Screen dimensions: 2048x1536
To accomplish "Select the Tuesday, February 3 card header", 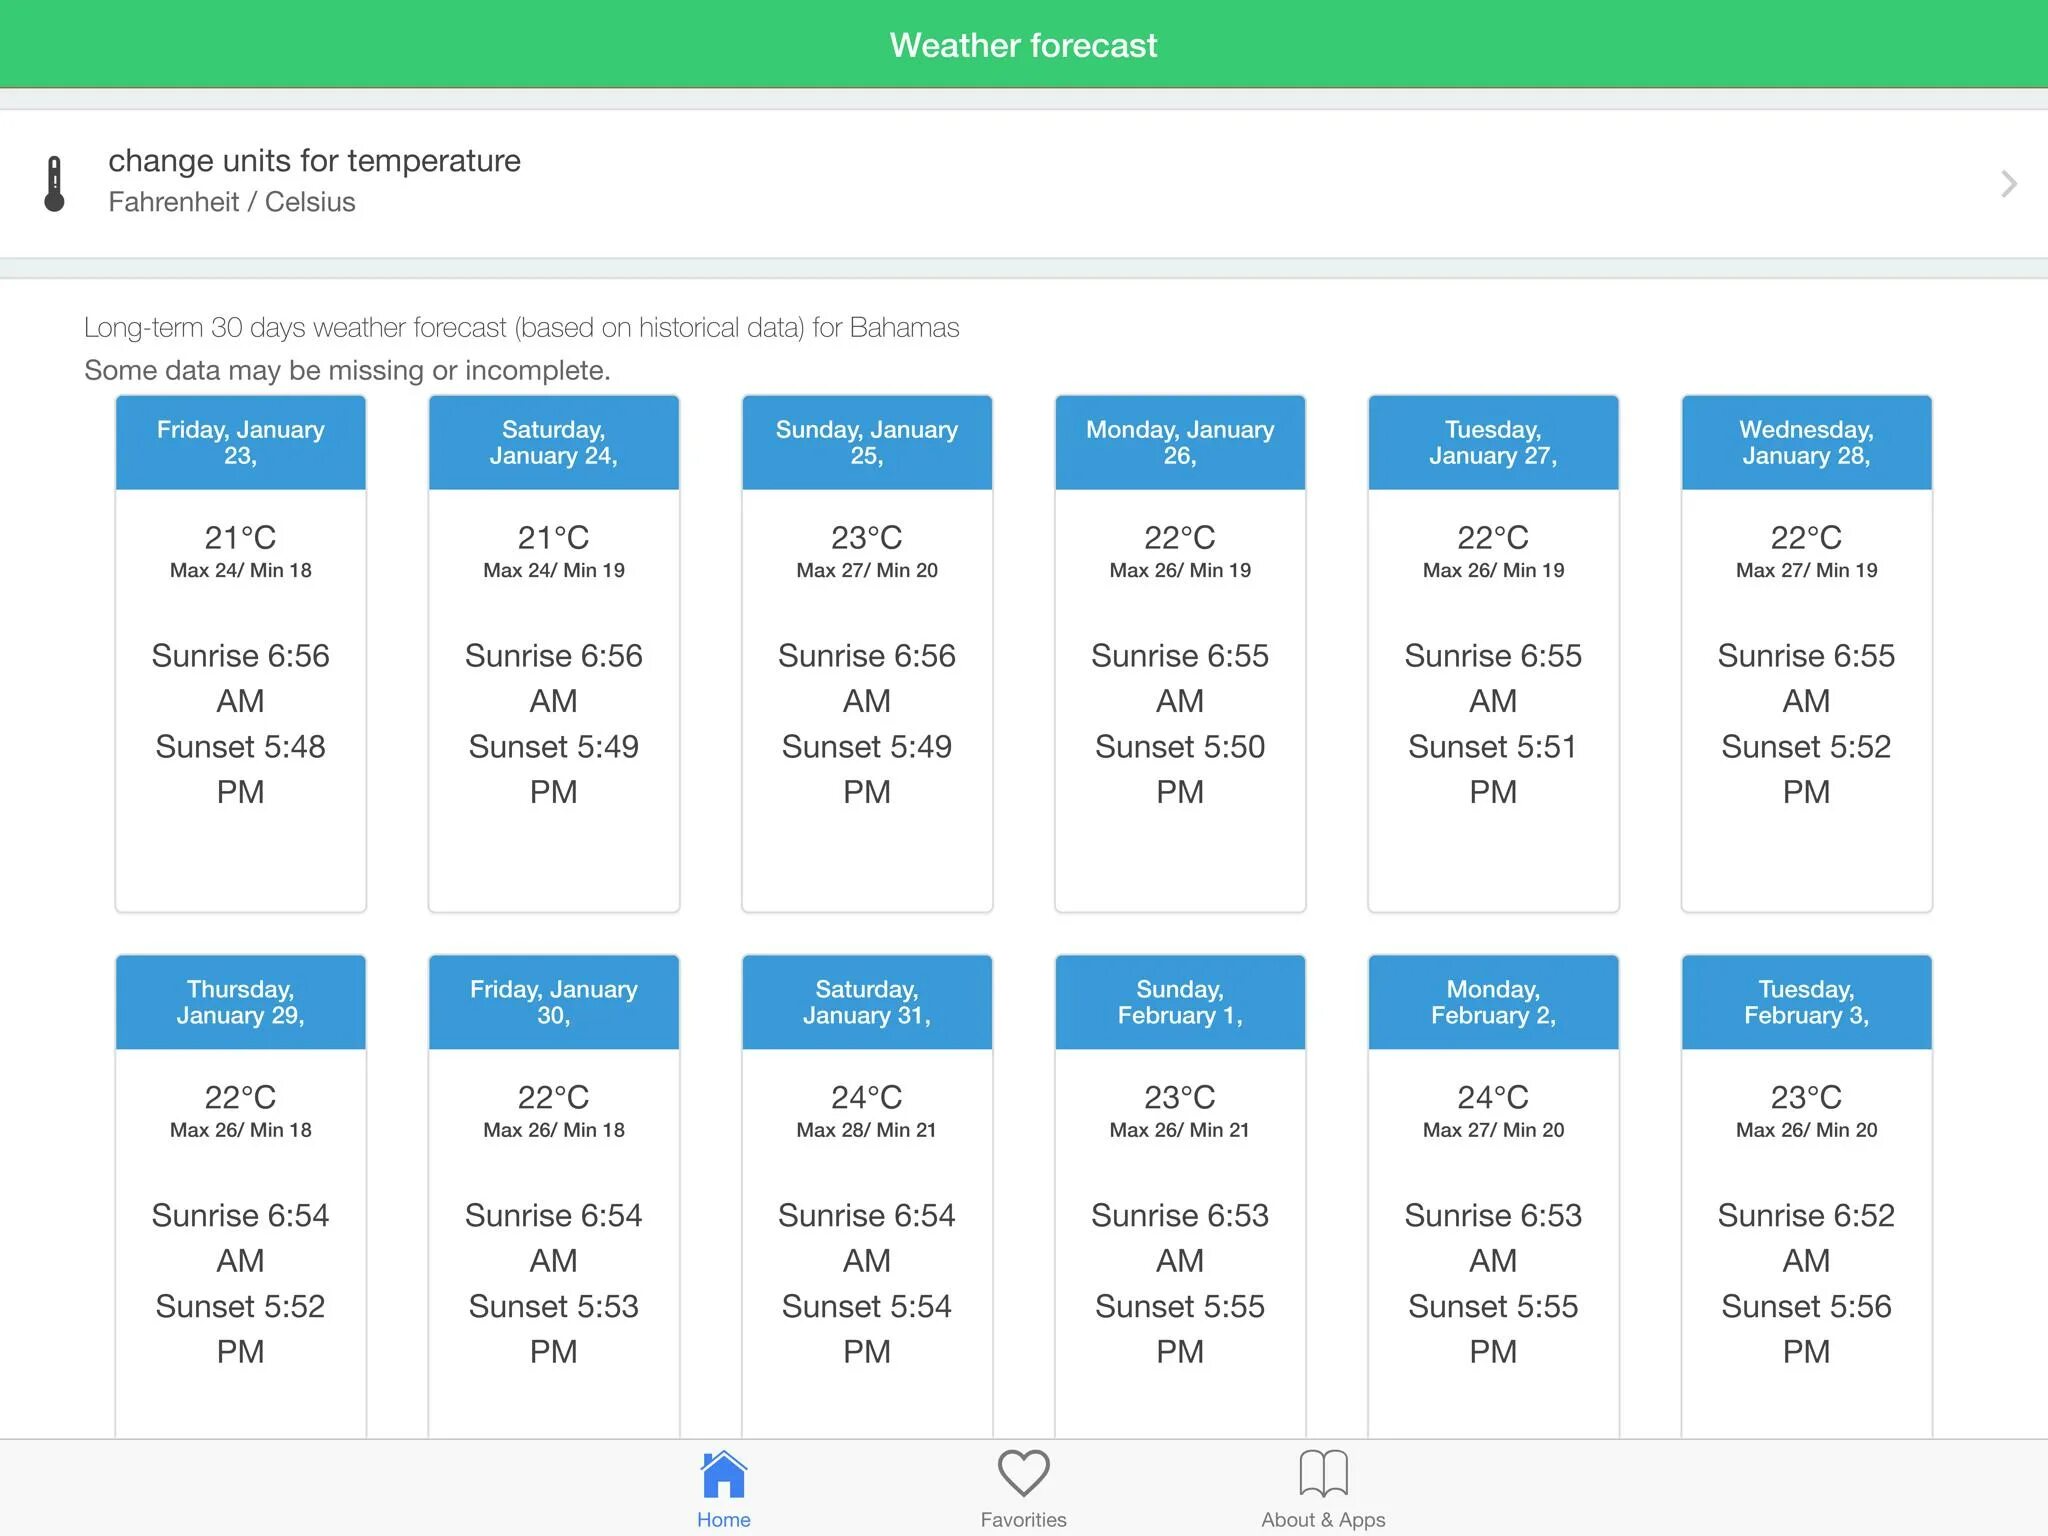I will tap(1807, 1002).
